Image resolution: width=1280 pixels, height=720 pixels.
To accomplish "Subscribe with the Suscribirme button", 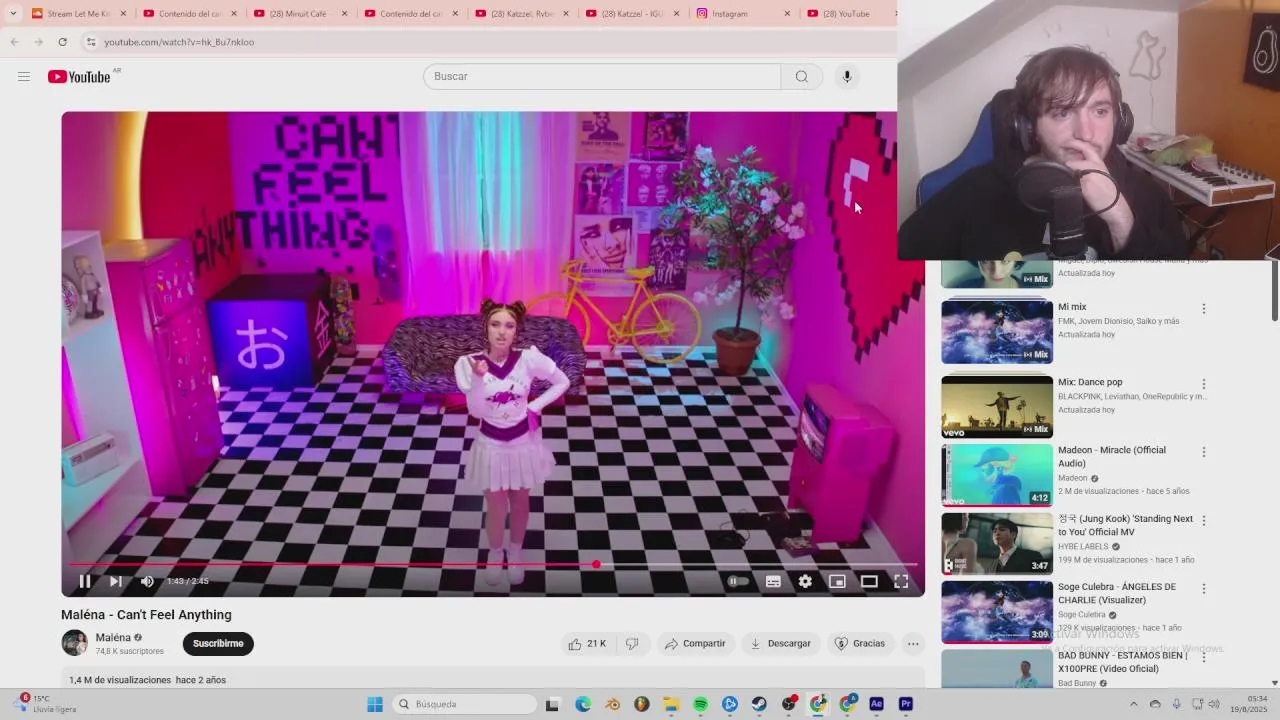I will (x=218, y=644).
